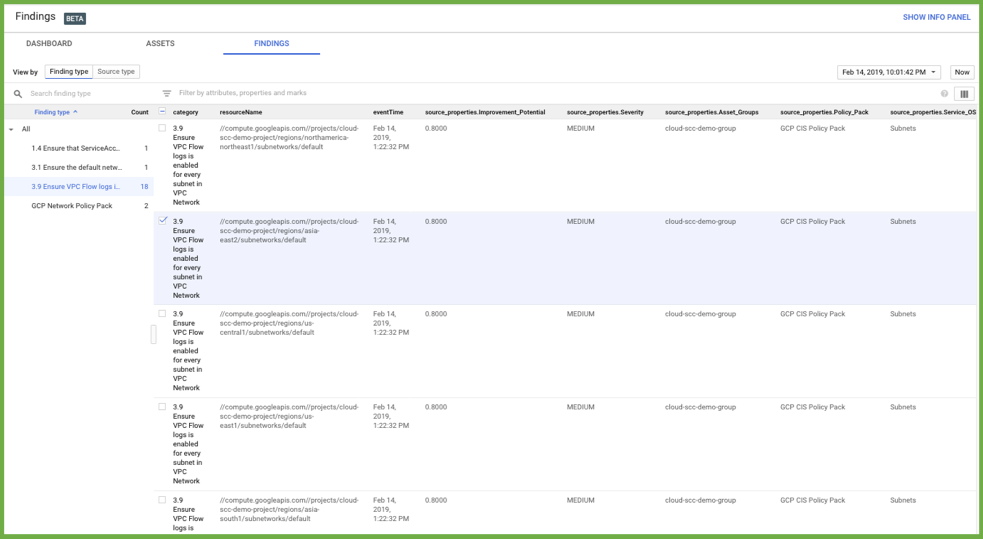View by Finding type toggle
The height and width of the screenshot is (539, 983).
point(69,71)
